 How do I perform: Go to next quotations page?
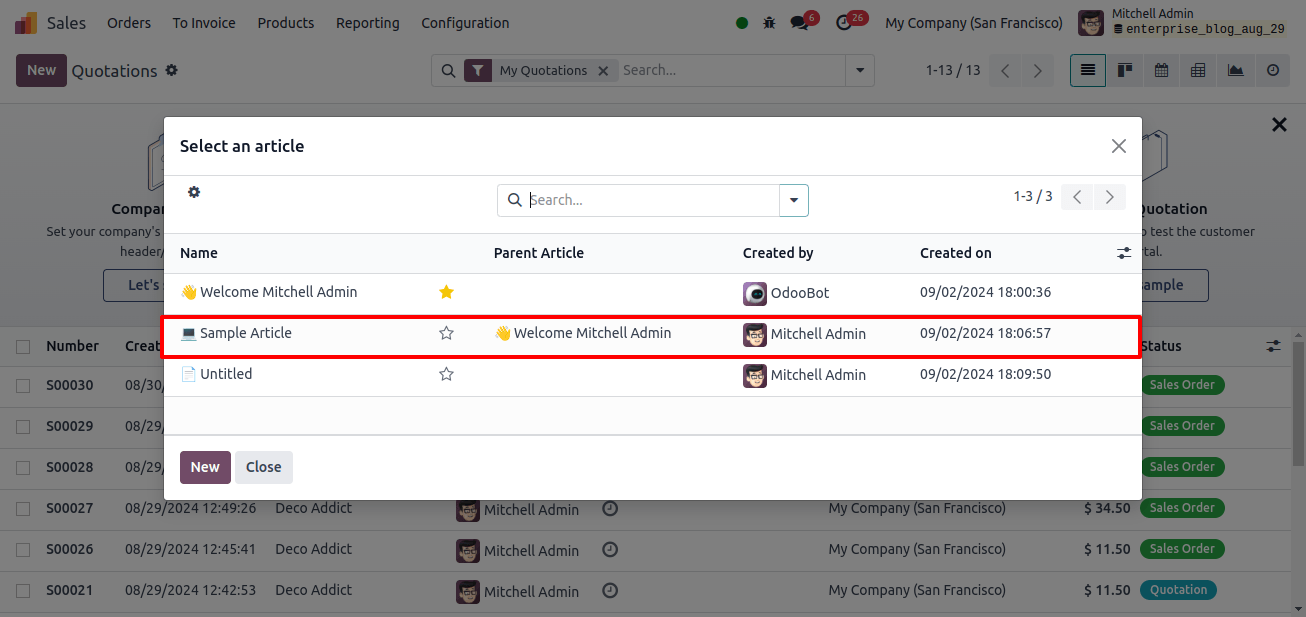[x=1038, y=70]
